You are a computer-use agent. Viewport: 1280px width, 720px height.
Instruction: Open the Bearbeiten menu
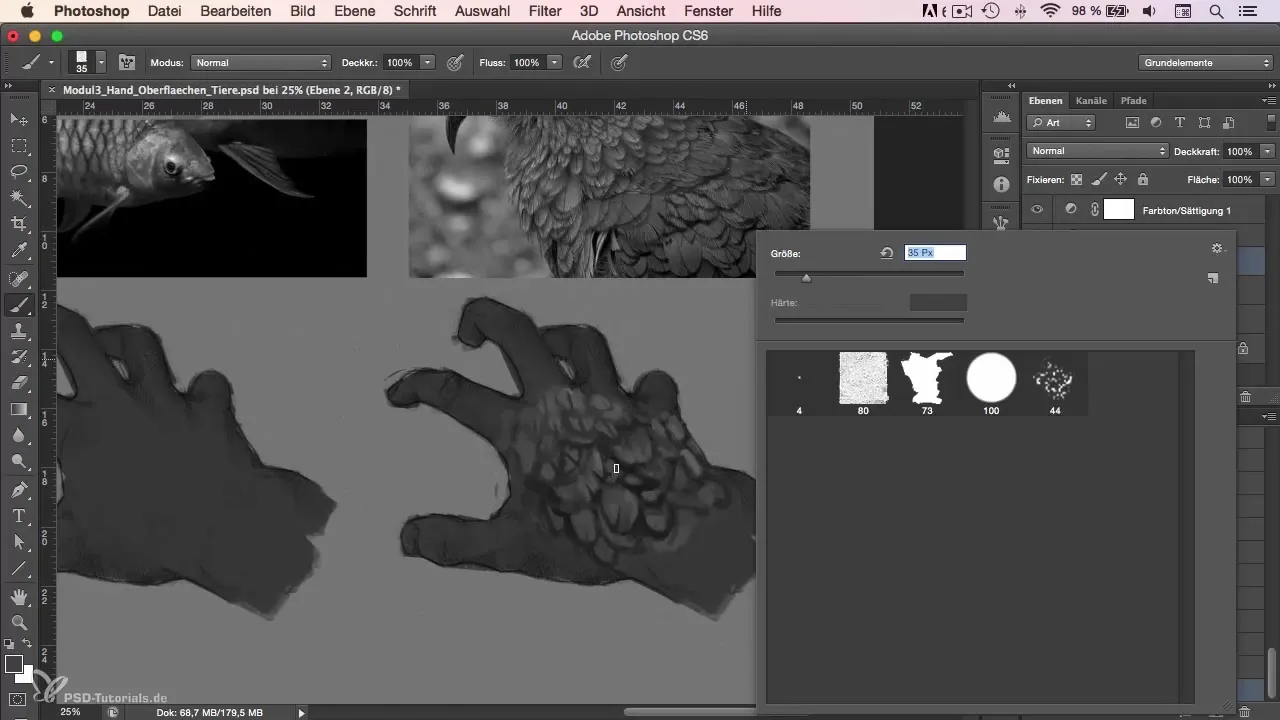tap(235, 11)
